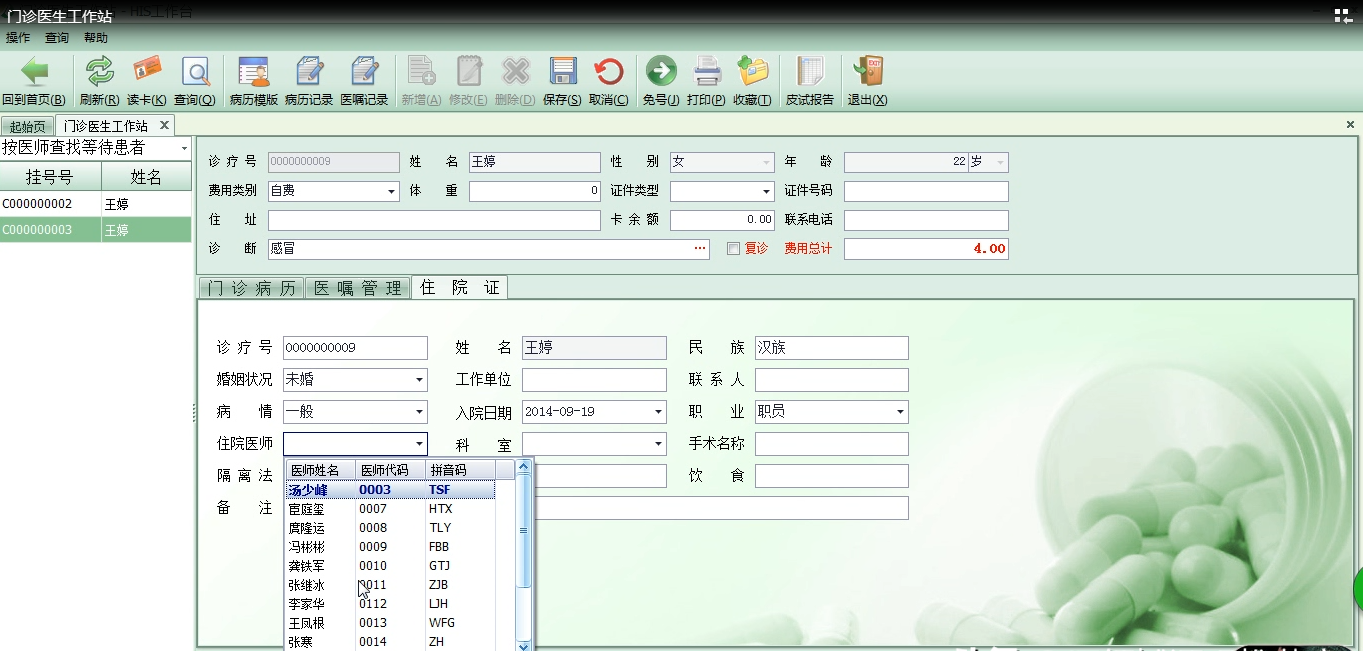Click the 联系人 contact input field
Screen dimensions: 1363x651
click(832, 380)
